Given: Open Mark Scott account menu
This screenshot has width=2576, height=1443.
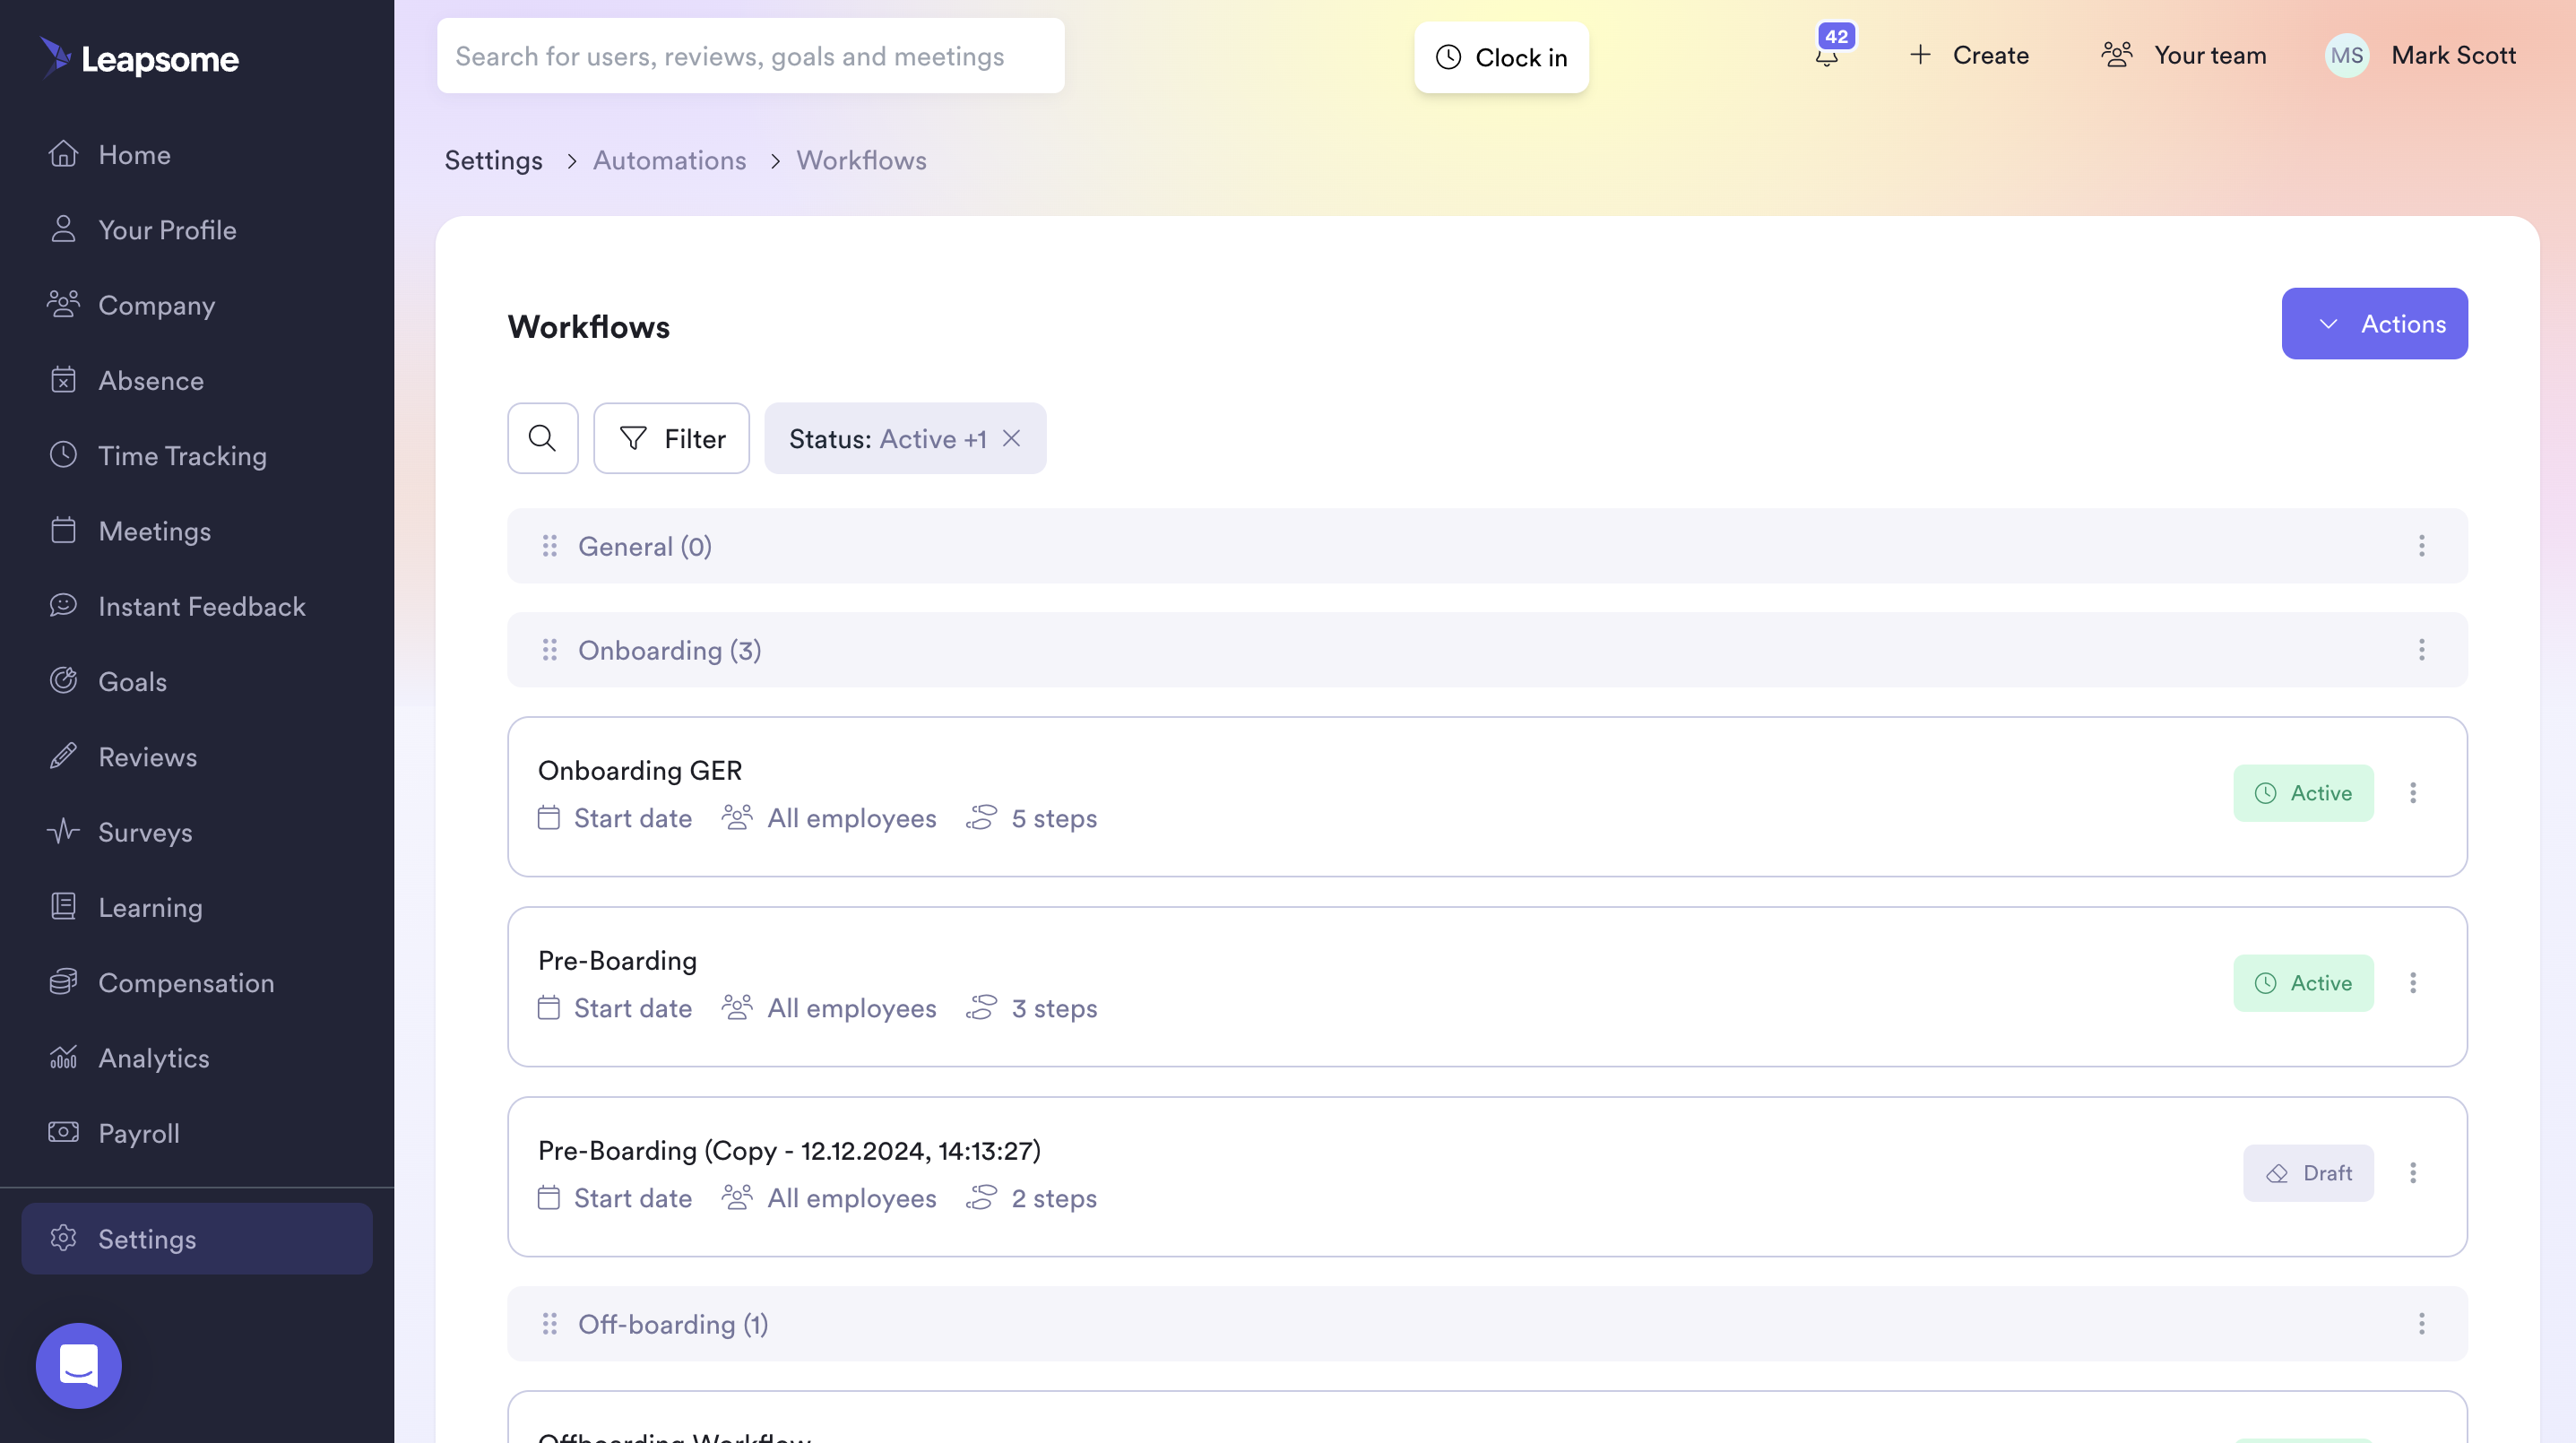Looking at the screenshot, I should [2454, 55].
